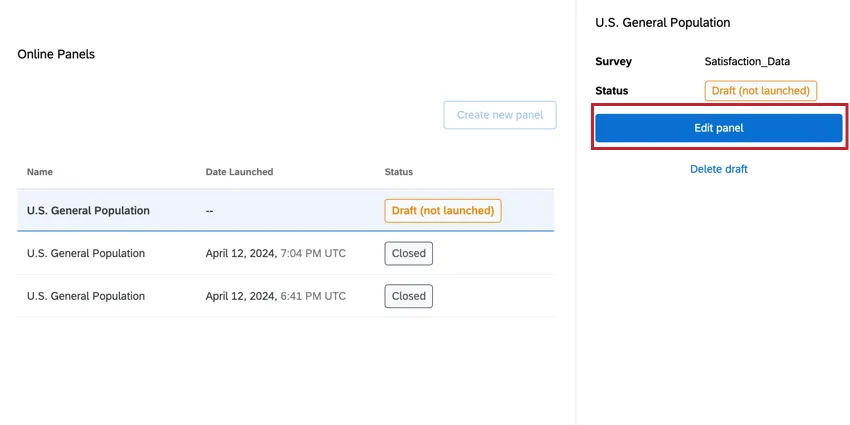850x425 pixels.
Task: Click the Draft (not launched) badge in the side panel
Action: (760, 91)
